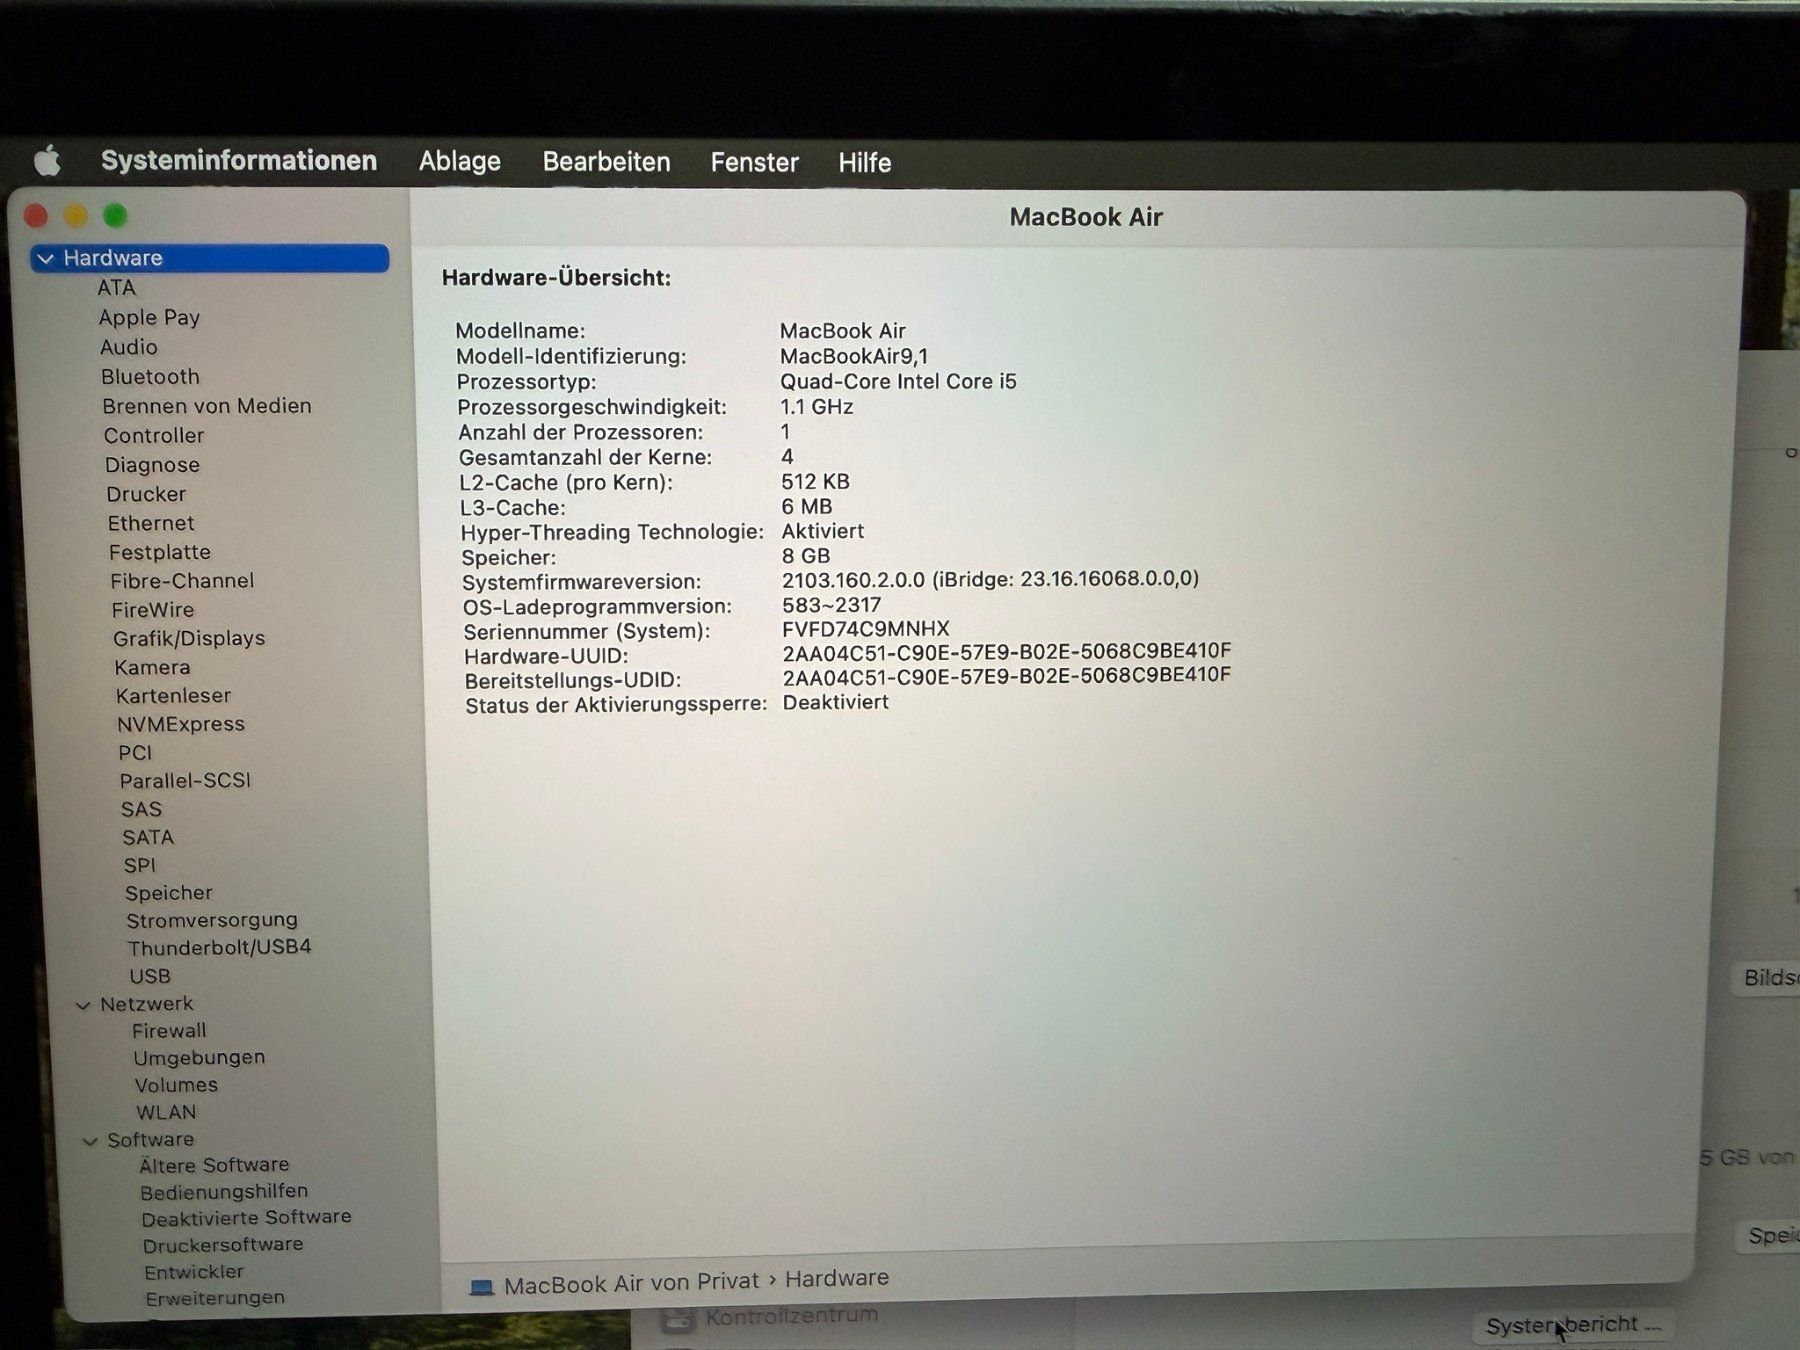Select Grafik/Displays in the sidebar
Image resolution: width=1800 pixels, height=1350 pixels.
[x=189, y=638]
